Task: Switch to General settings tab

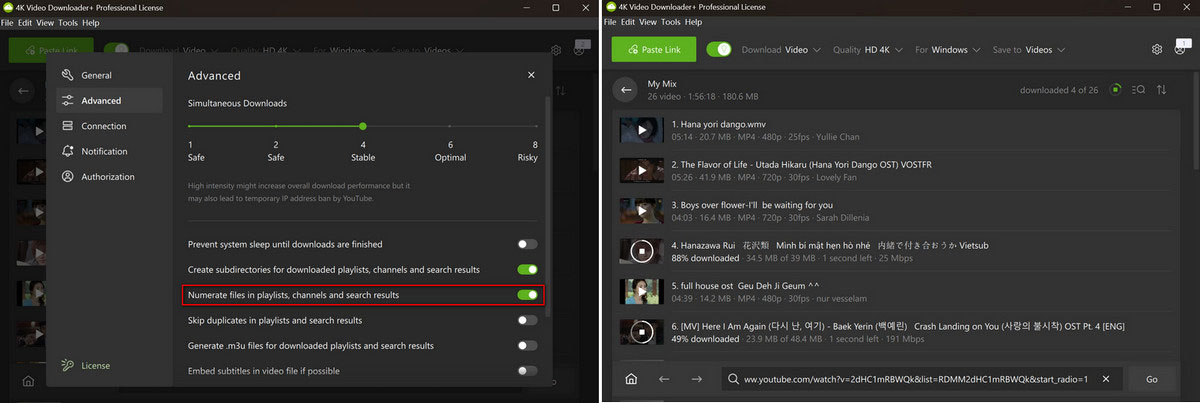Action: tap(110, 75)
